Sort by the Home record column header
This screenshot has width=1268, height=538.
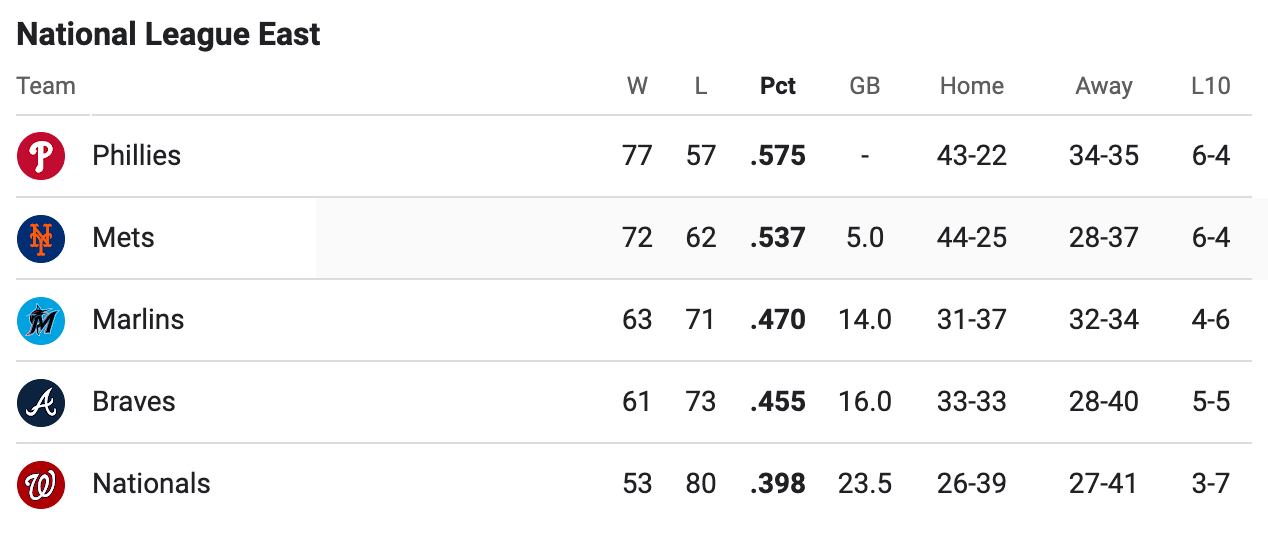(972, 86)
